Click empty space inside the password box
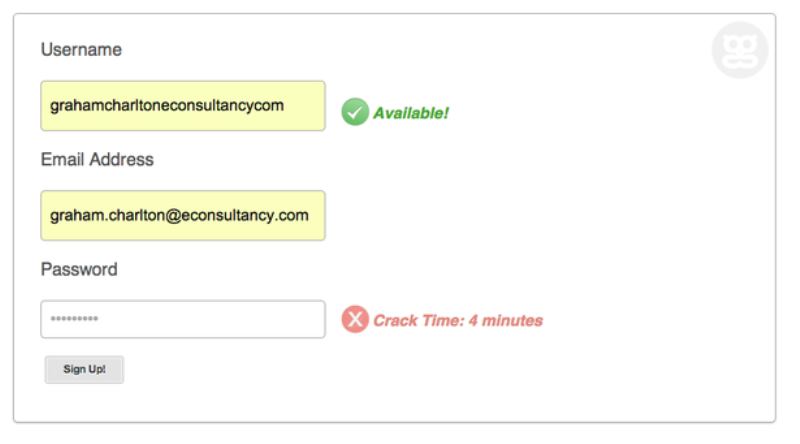 pyautogui.click(x=211, y=319)
